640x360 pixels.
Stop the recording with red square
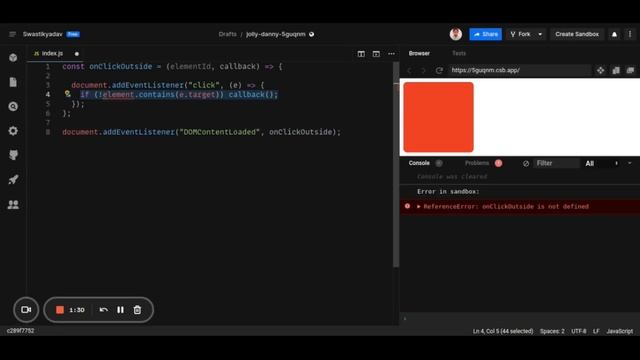click(x=60, y=310)
